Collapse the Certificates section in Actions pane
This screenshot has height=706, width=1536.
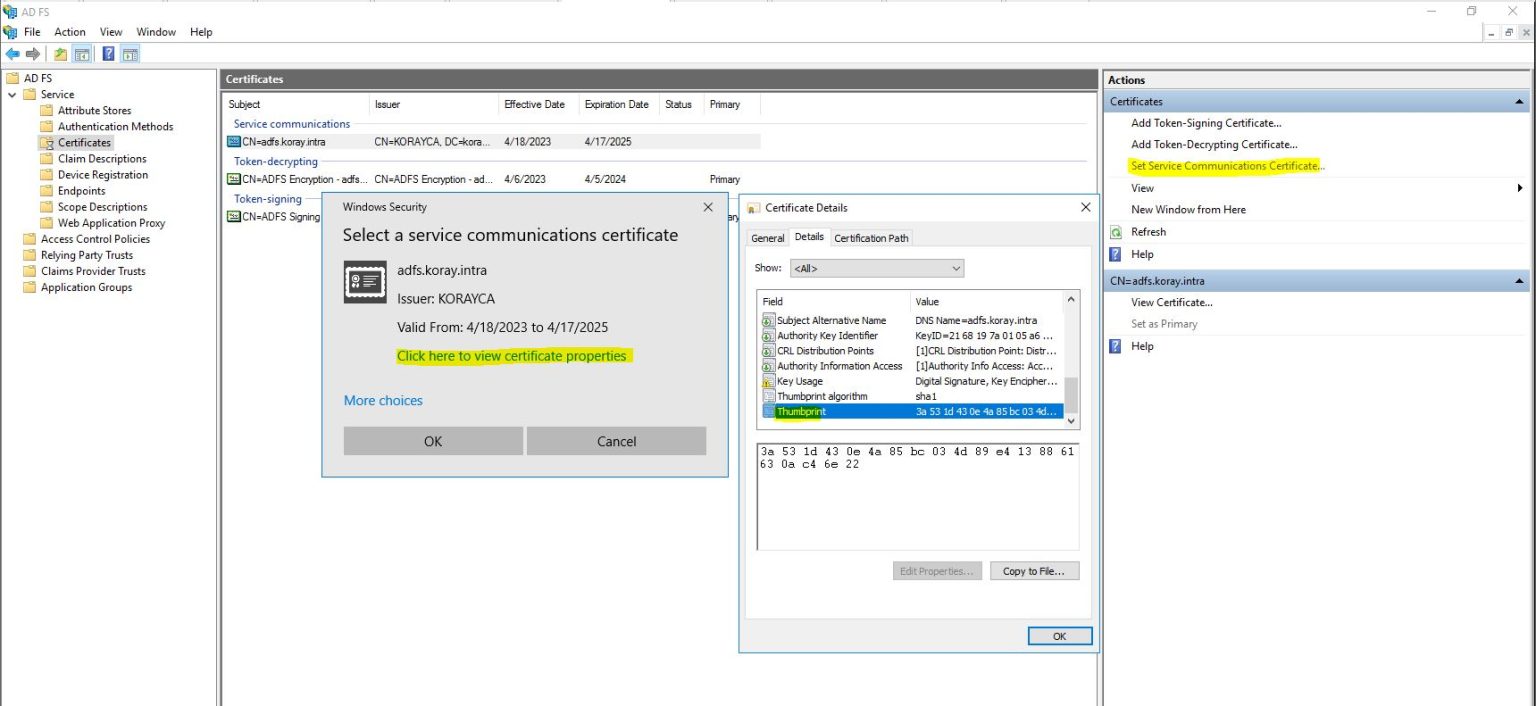(1519, 101)
